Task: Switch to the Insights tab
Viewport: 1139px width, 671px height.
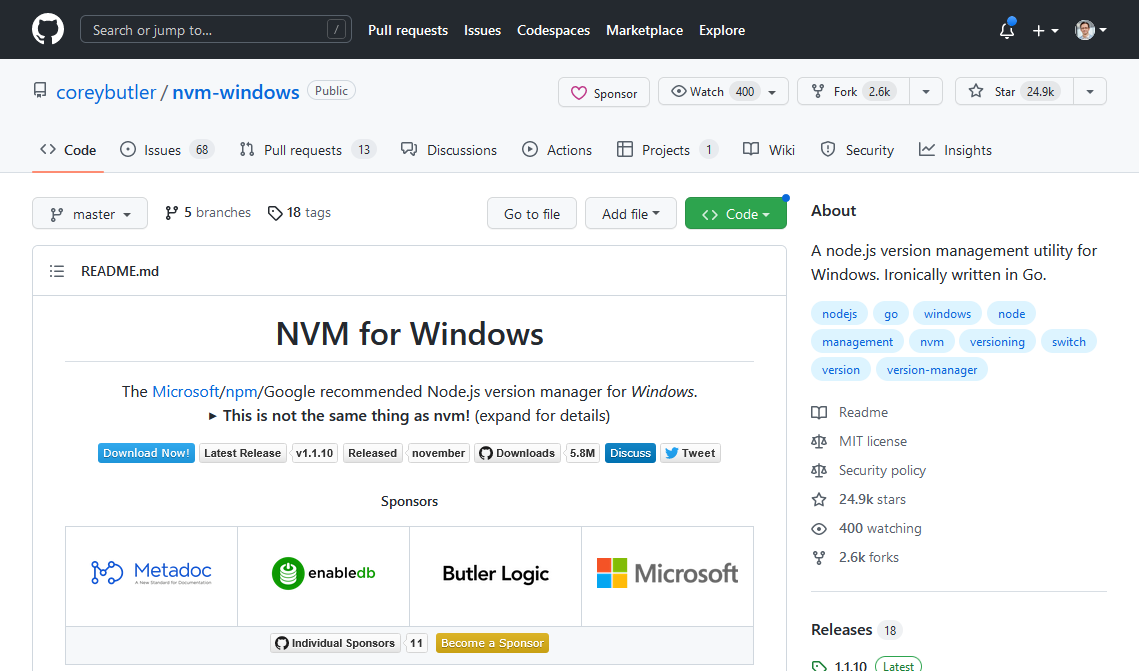Action: (955, 150)
